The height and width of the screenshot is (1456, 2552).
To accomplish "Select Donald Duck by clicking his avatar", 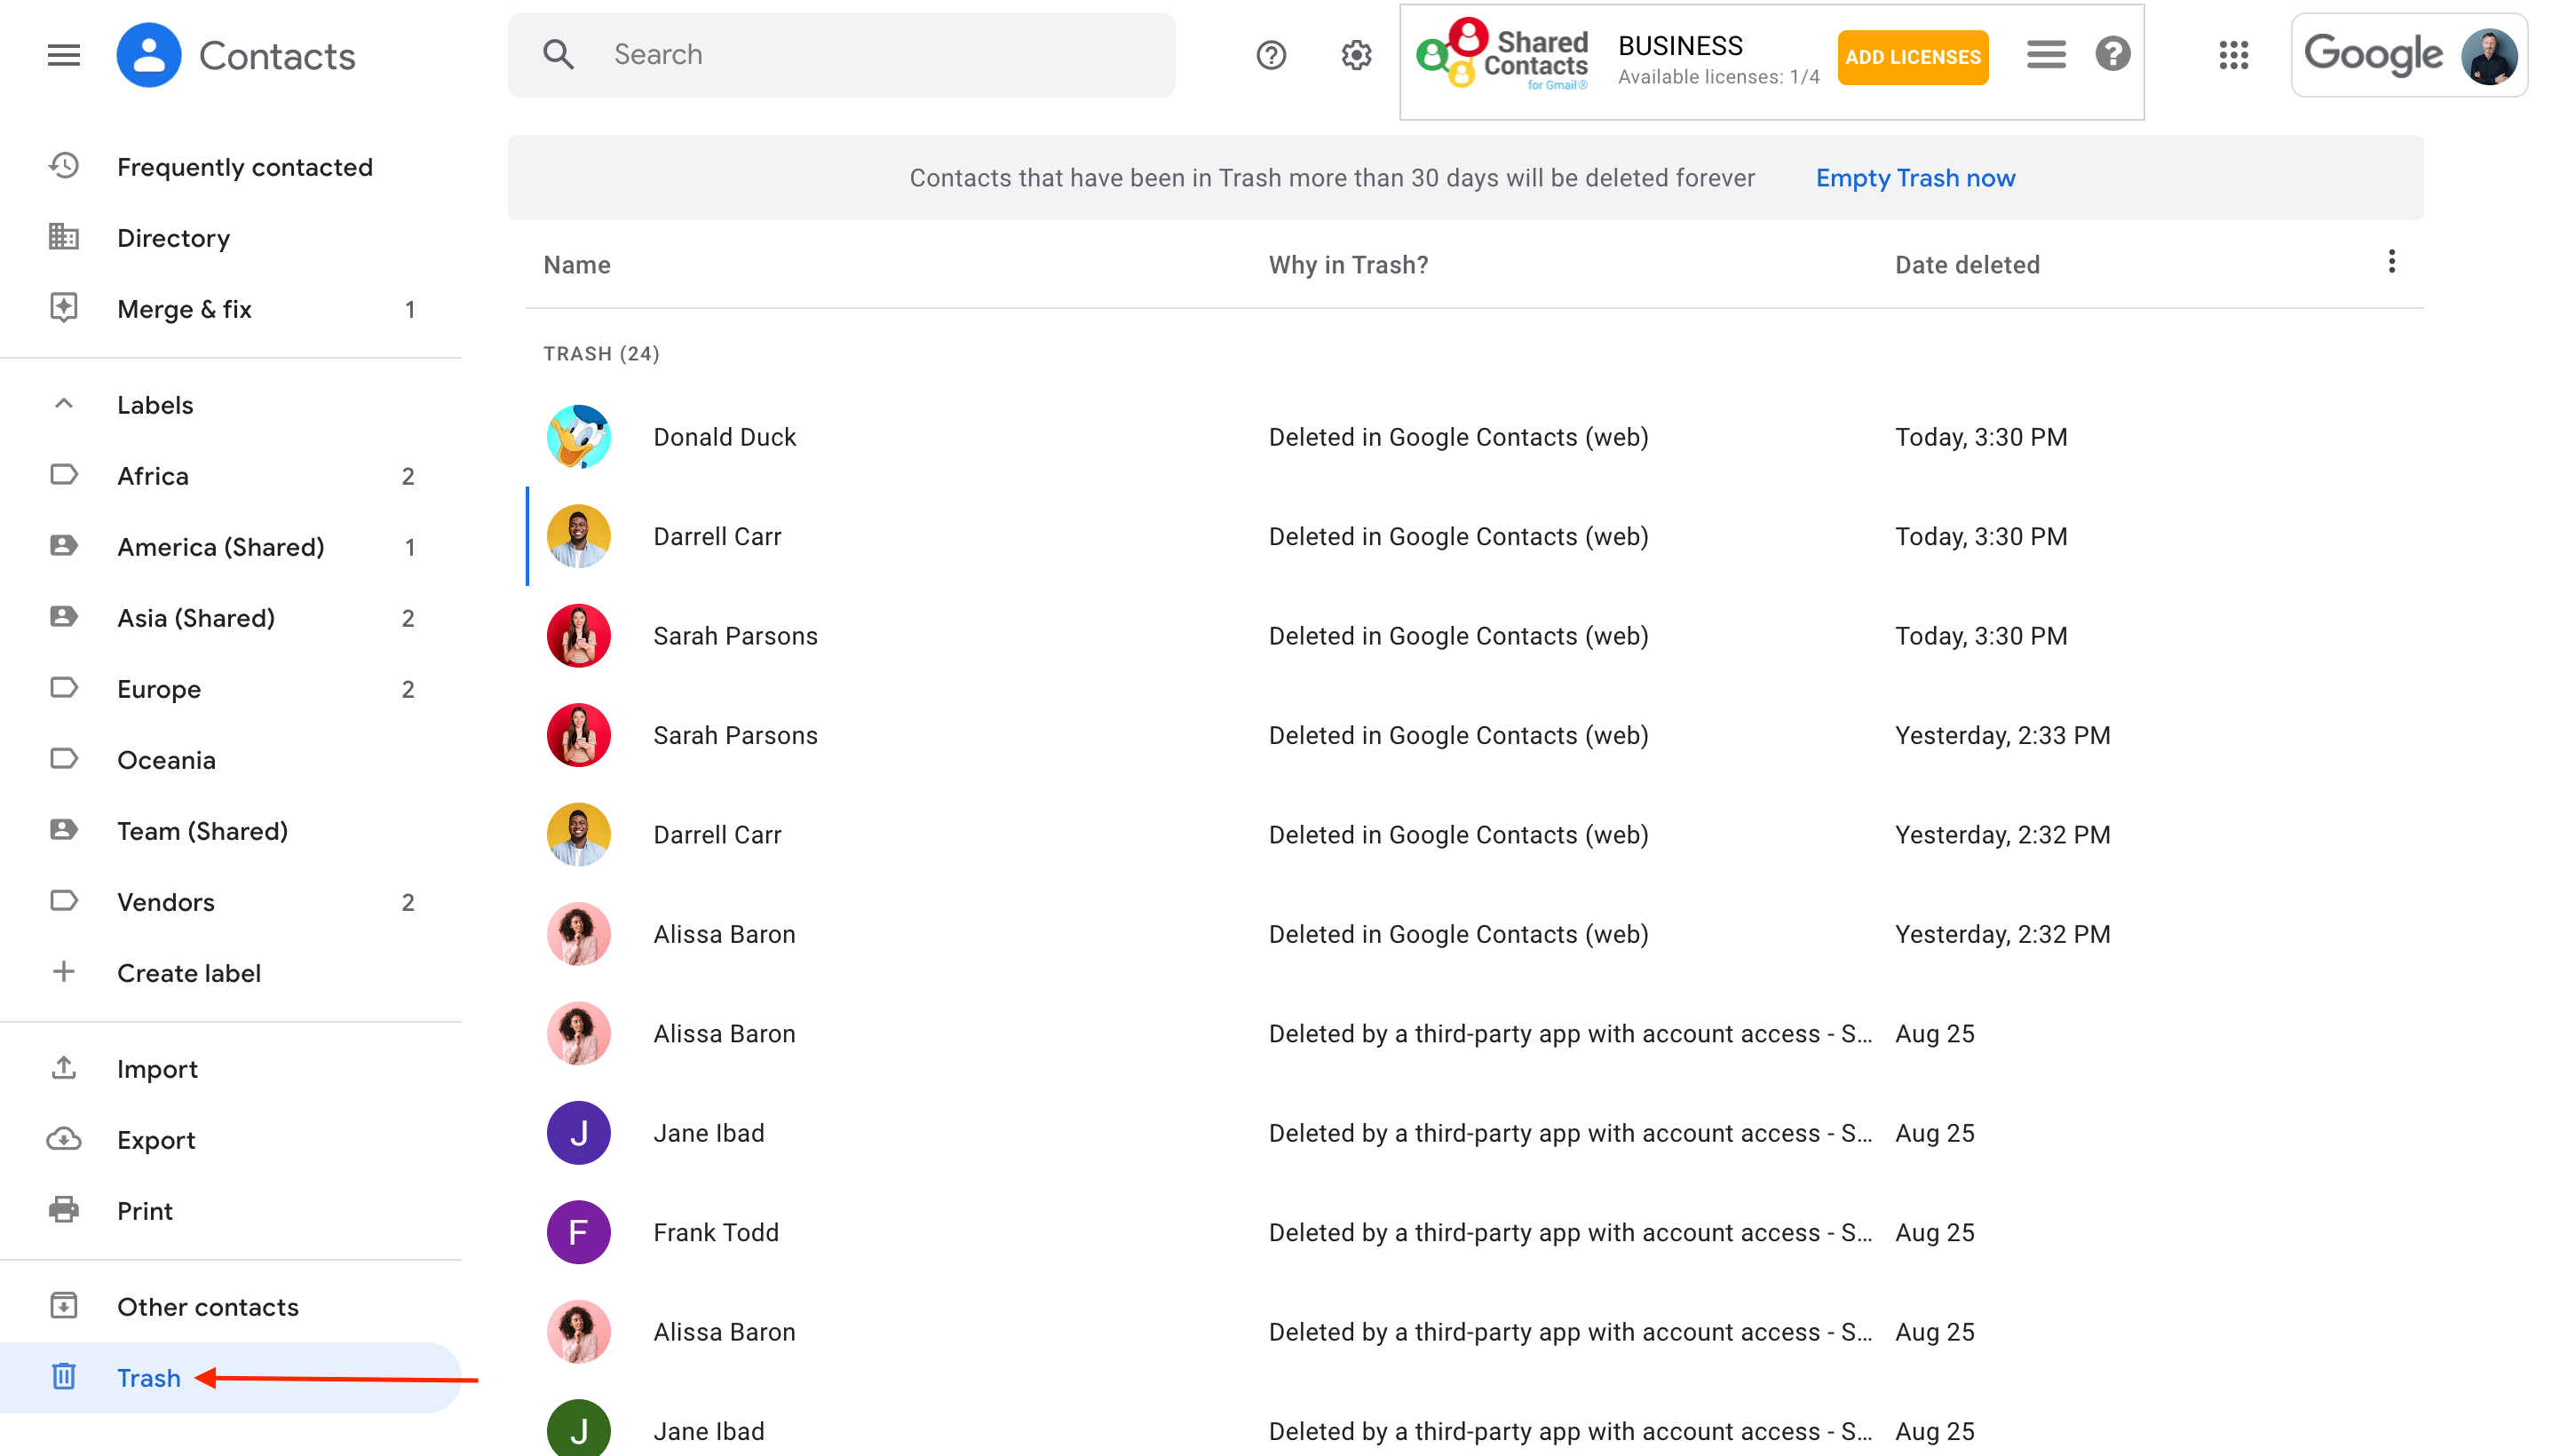I will click(x=578, y=436).
